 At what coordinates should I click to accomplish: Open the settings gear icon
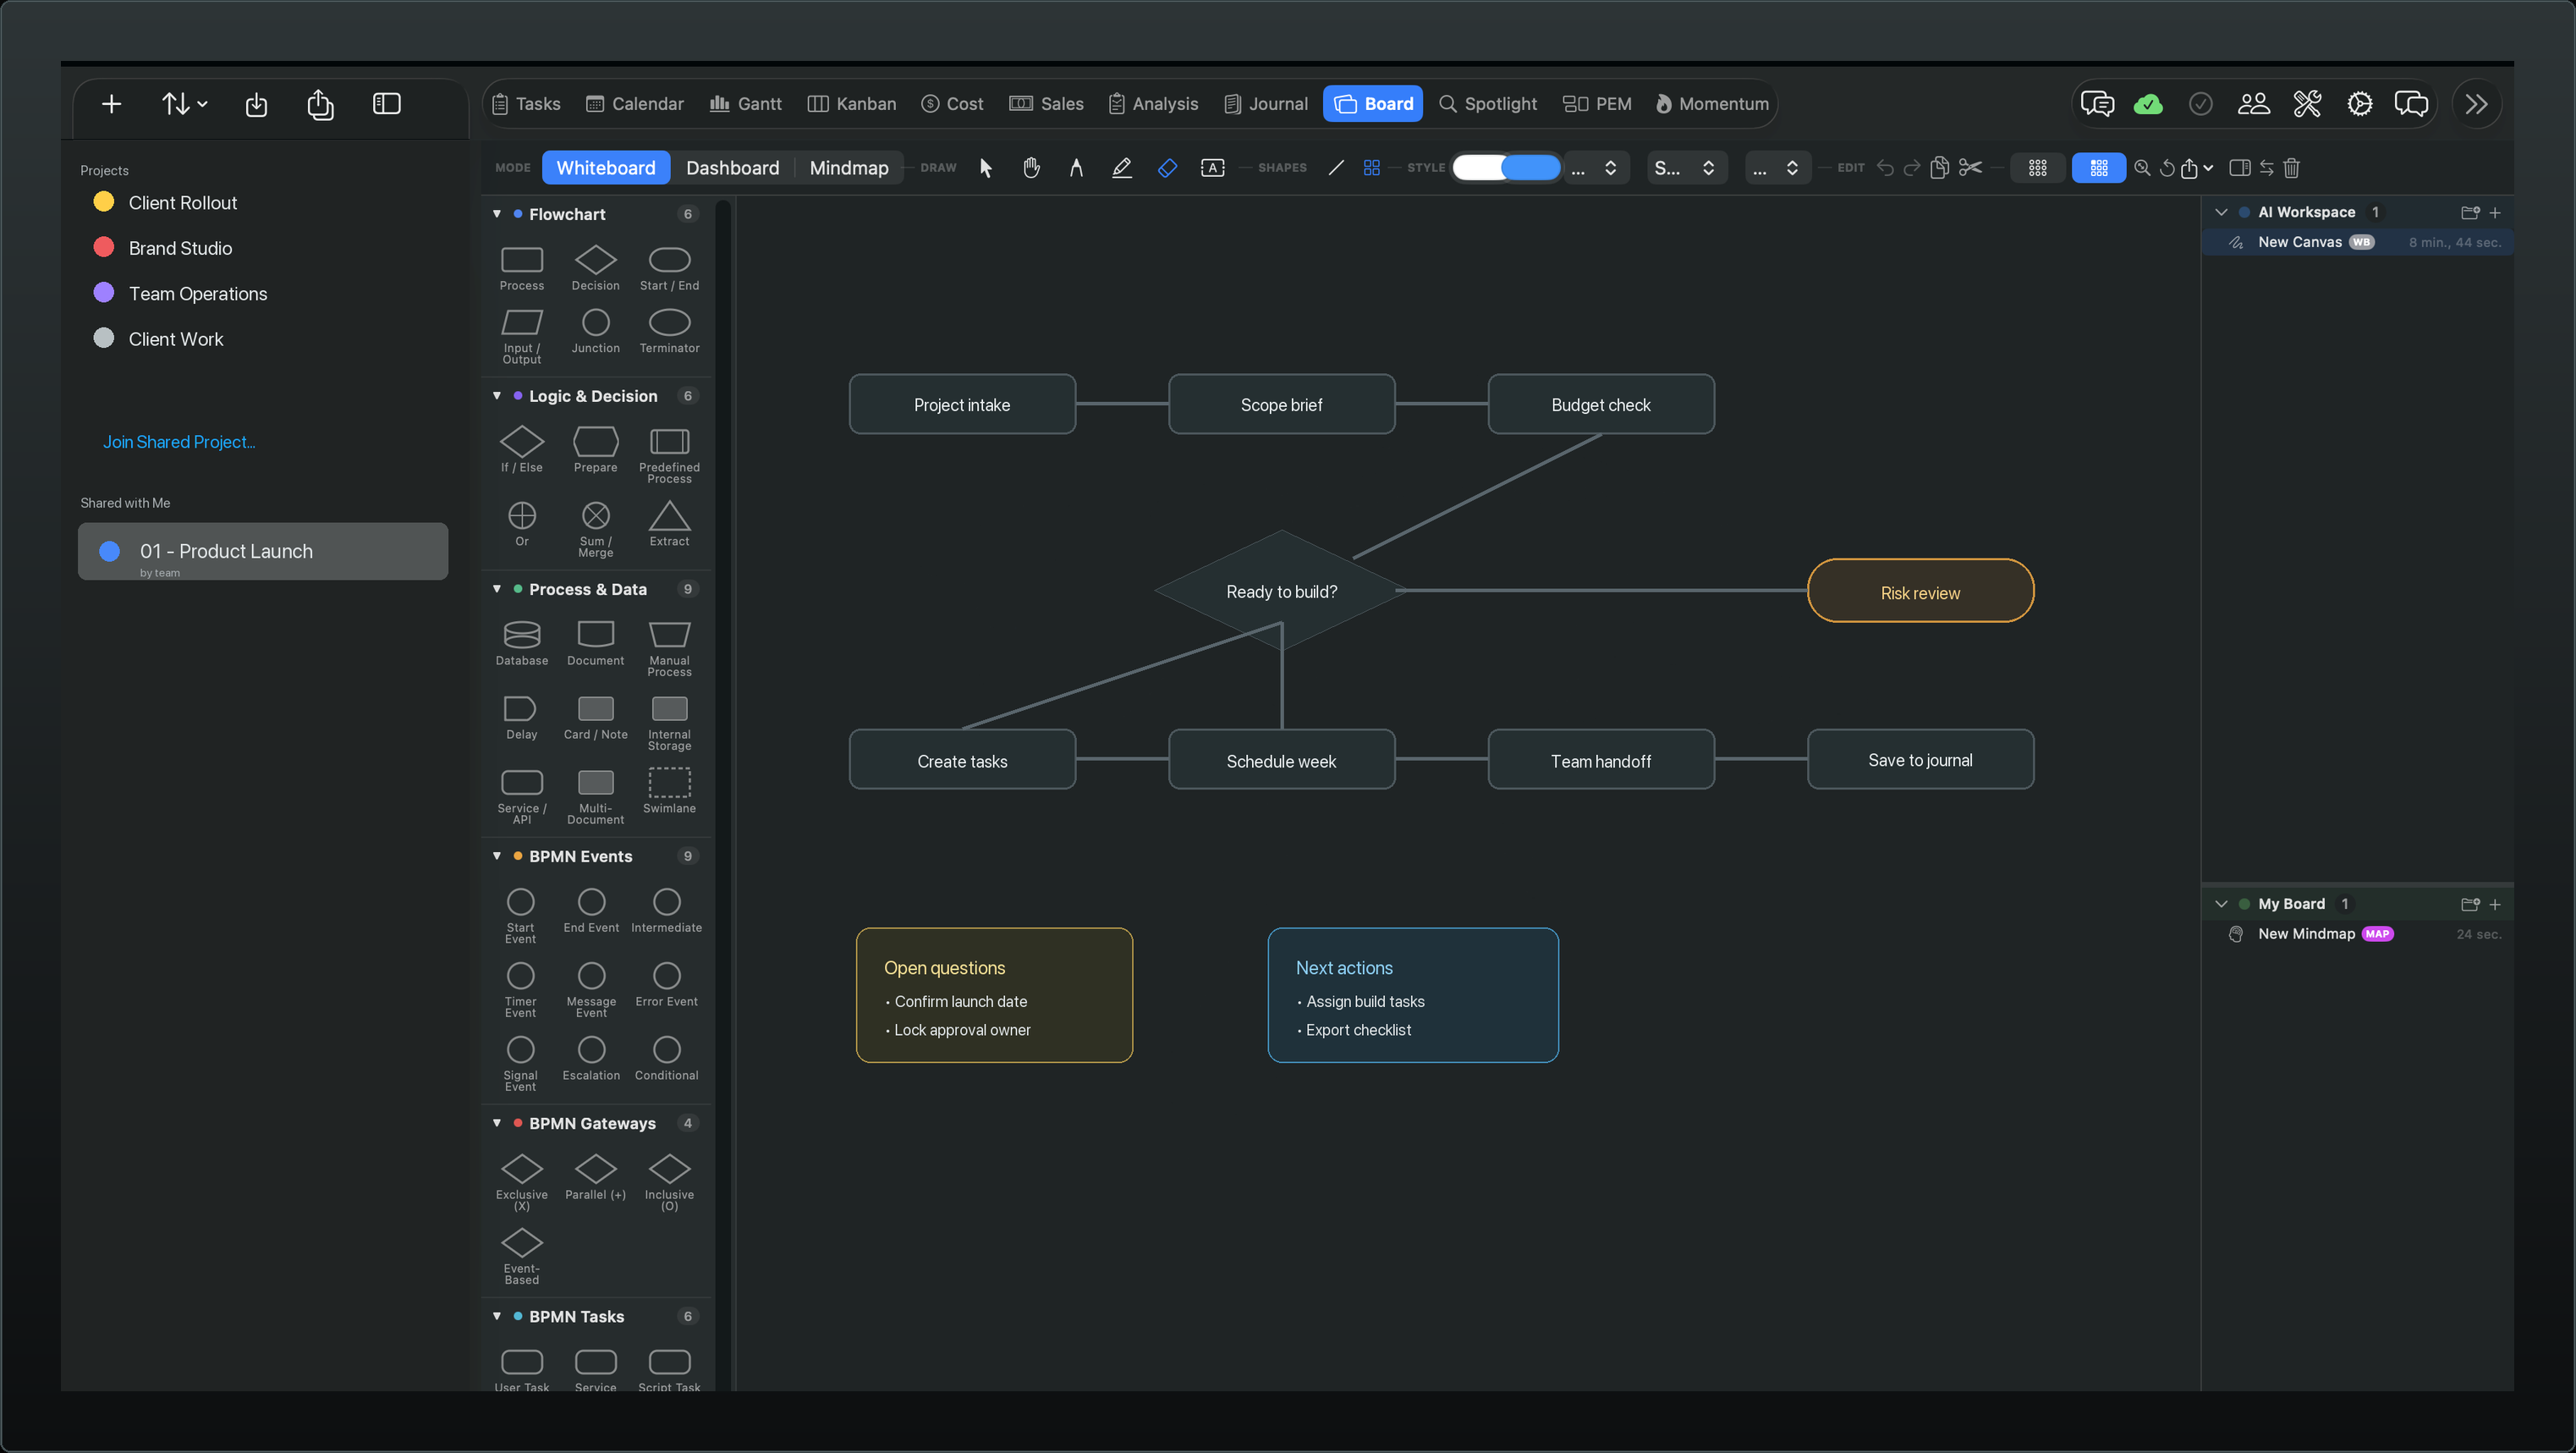point(2360,104)
